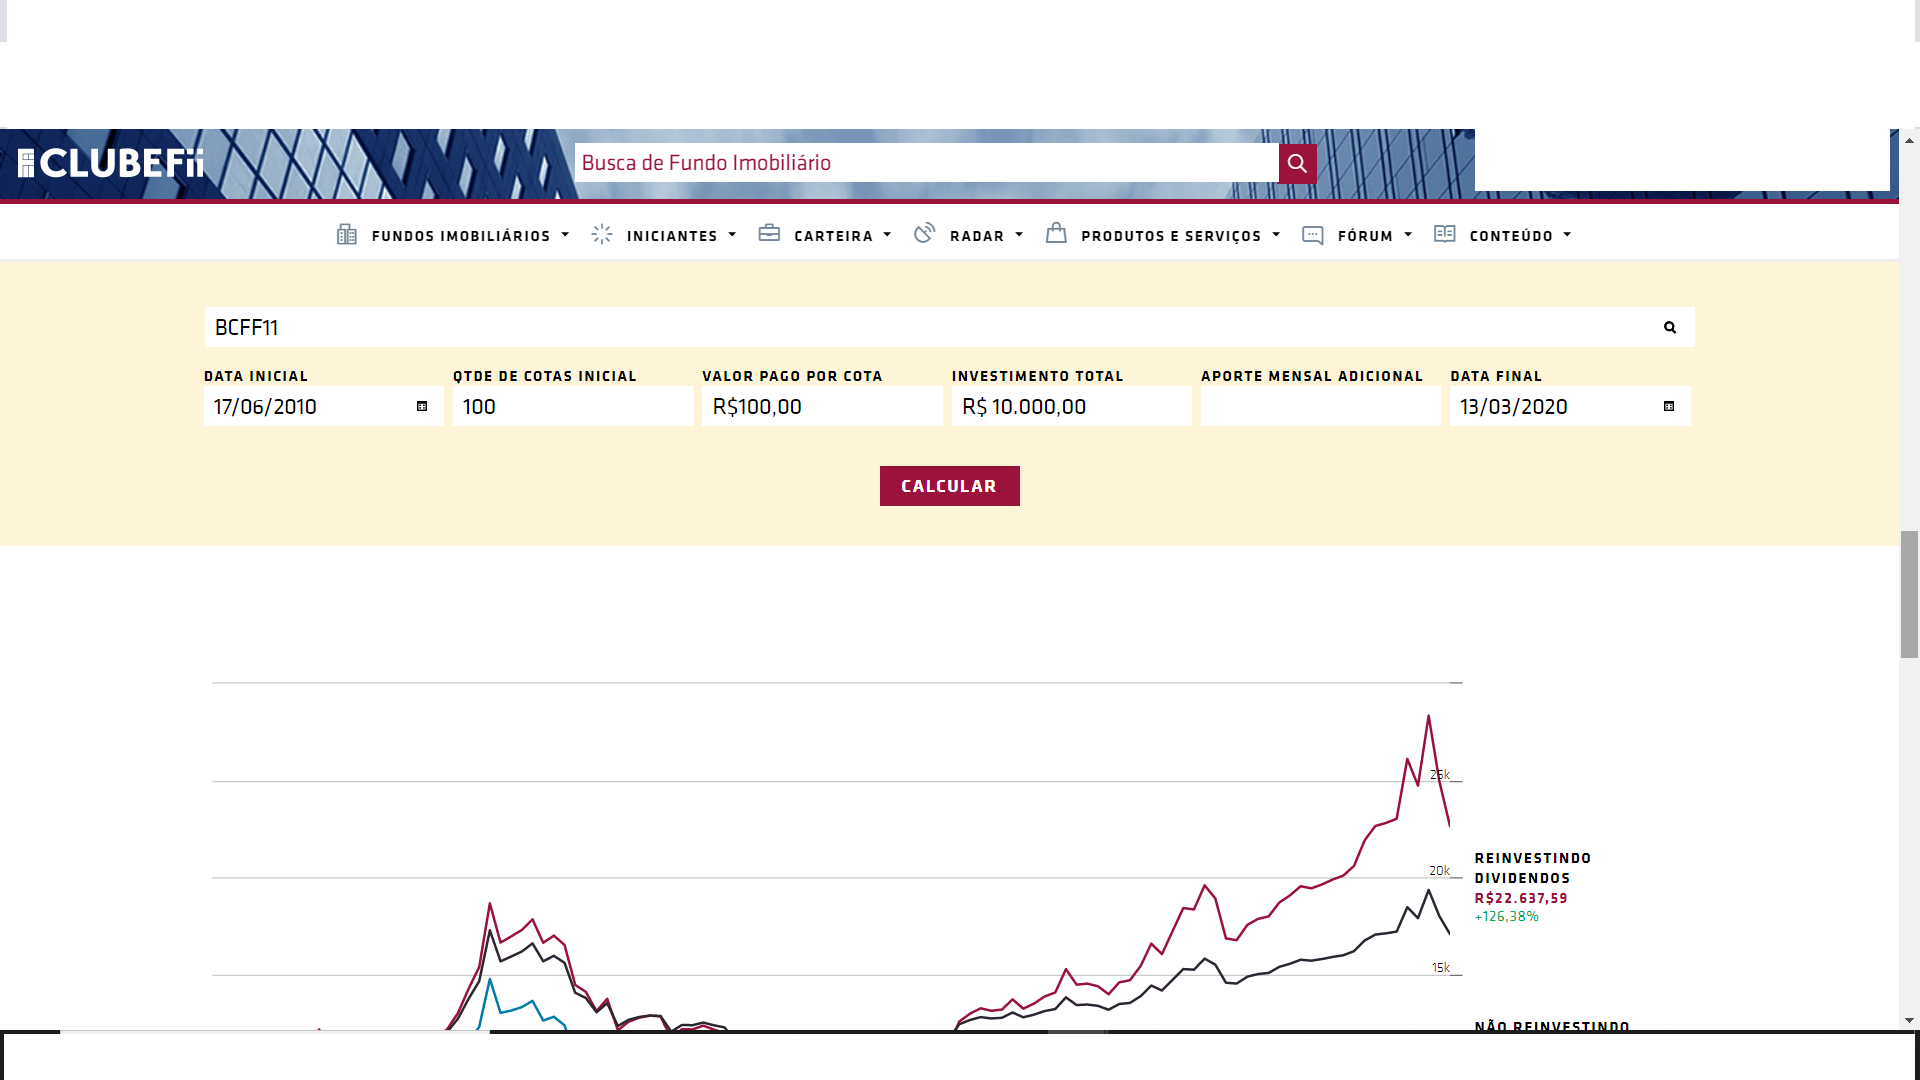Expand the Iniciantes dropdown arrow
The image size is (1920, 1080).
point(732,235)
